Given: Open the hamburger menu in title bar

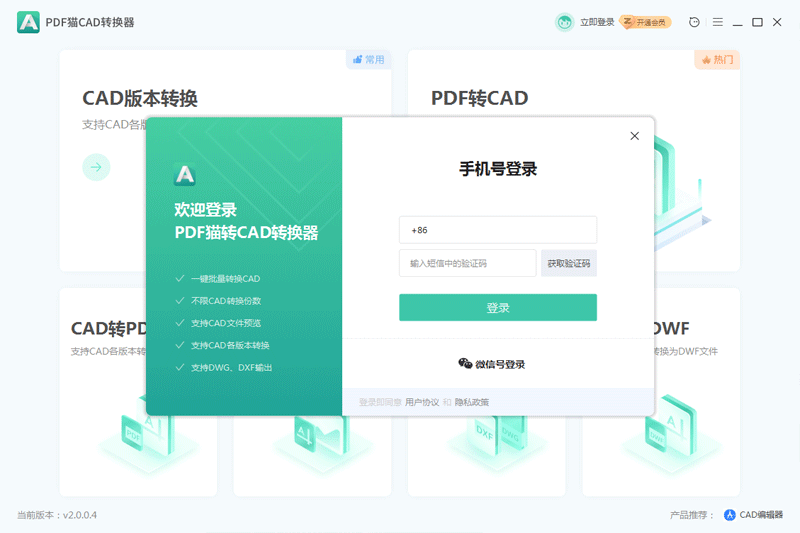Looking at the screenshot, I should click(717, 22).
